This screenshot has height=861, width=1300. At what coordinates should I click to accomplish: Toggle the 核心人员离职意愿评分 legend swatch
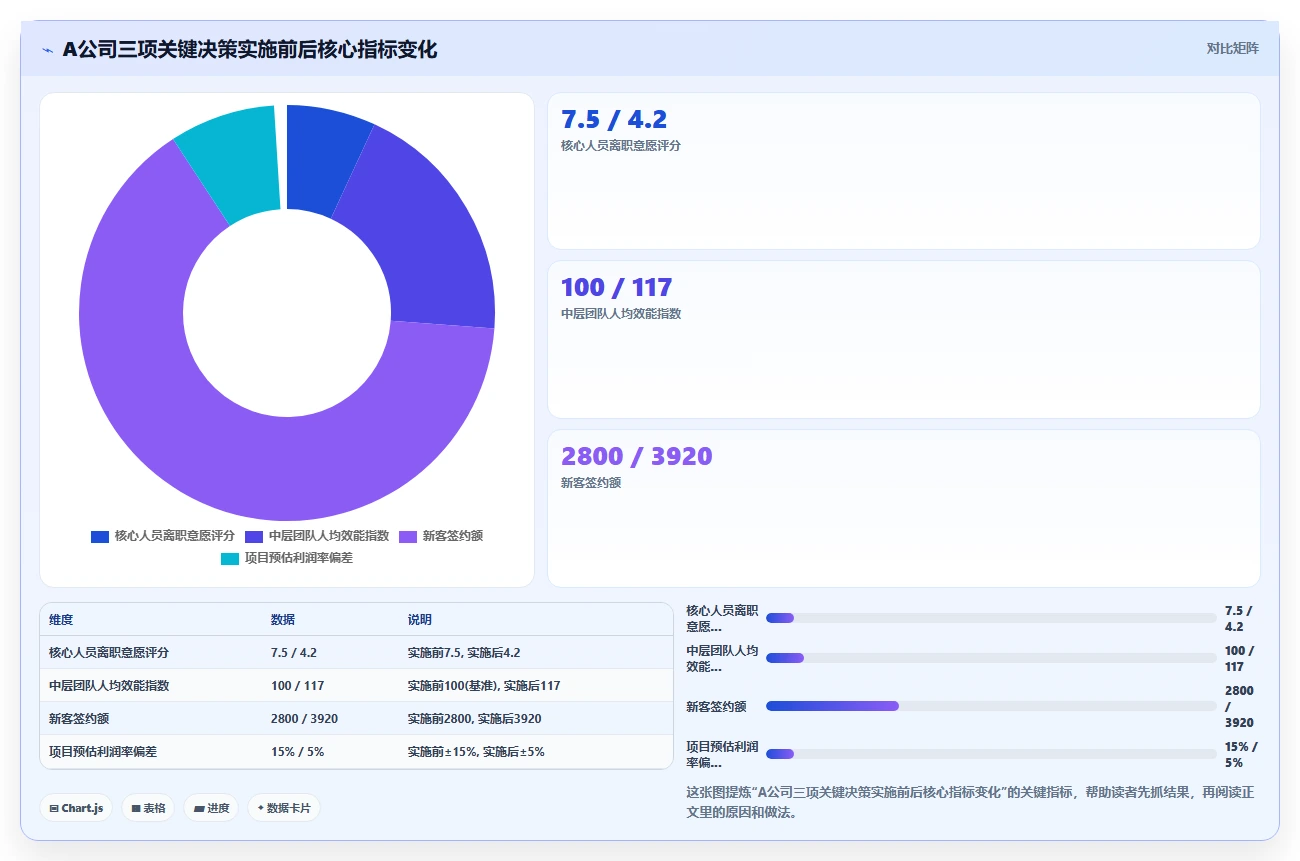pyautogui.click(x=100, y=536)
